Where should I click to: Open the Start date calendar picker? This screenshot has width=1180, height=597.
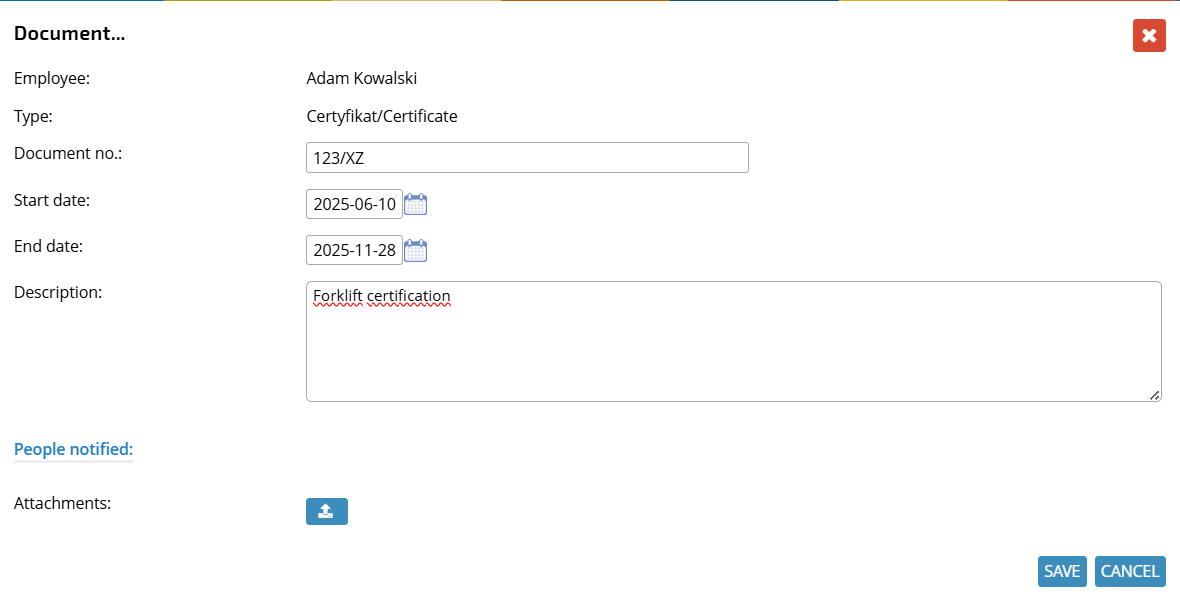(415, 204)
